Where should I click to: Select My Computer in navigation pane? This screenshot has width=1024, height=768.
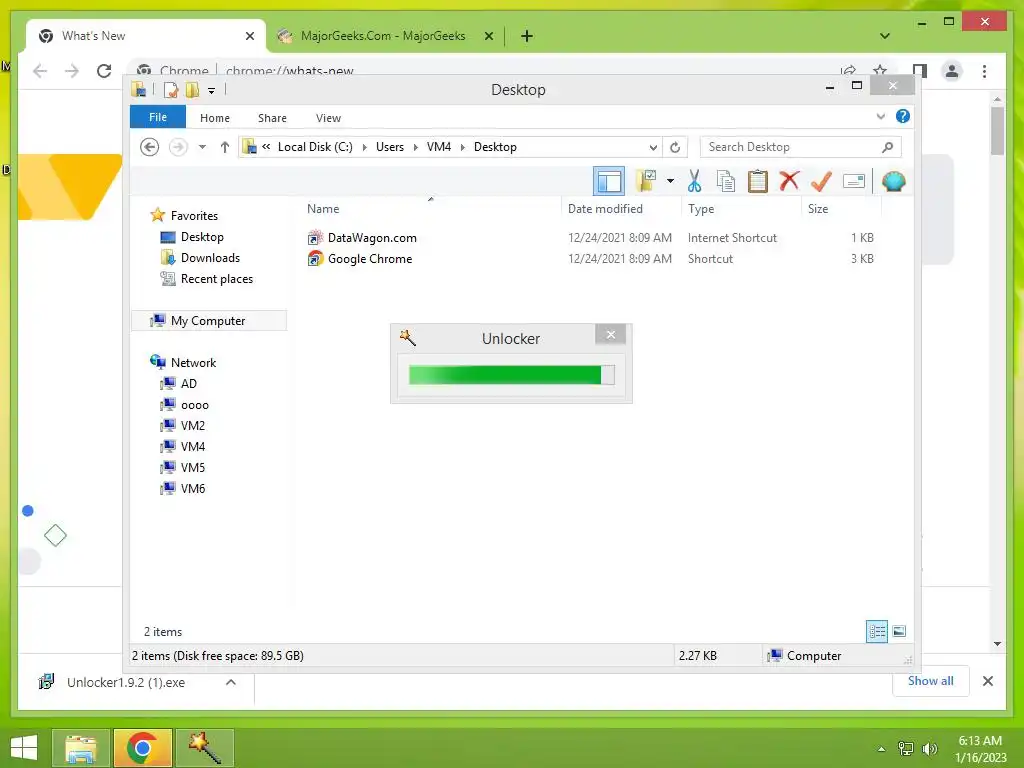coord(208,321)
